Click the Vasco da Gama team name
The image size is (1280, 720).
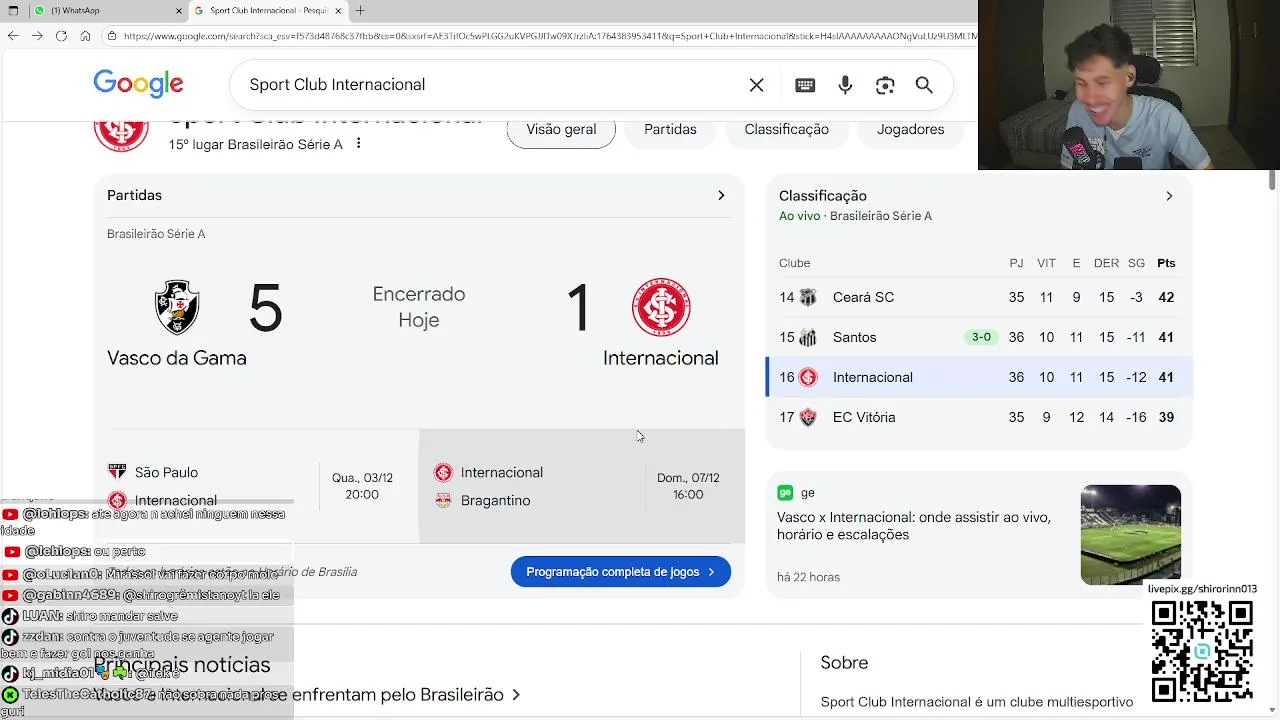pyautogui.click(x=177, y=358)
